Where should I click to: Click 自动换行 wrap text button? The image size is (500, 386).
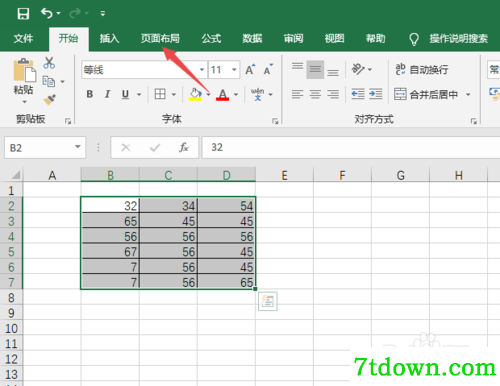tap(421, 69)
